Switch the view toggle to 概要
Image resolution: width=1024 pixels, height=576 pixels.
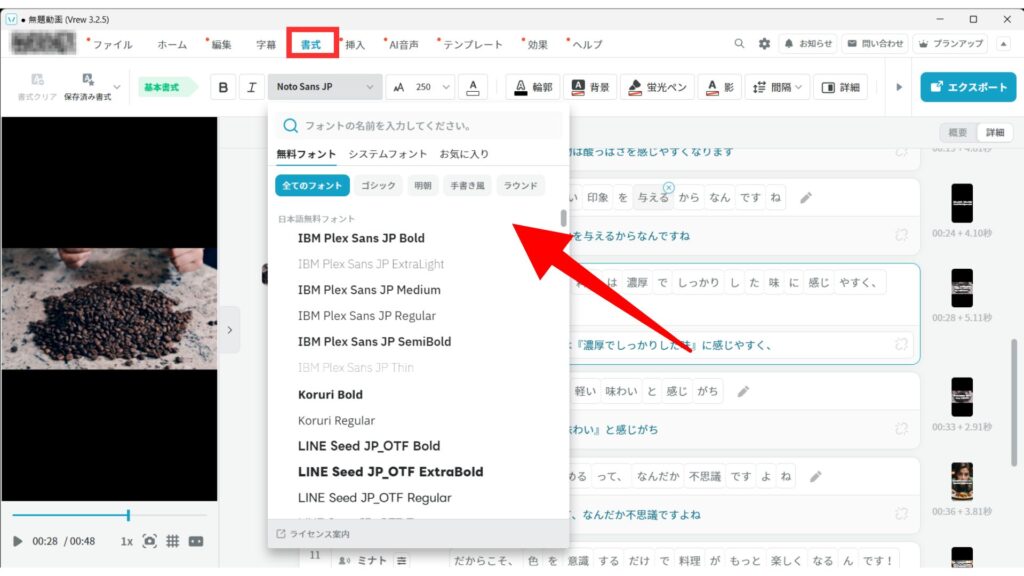pyautogui.click(x=957, y=133)
